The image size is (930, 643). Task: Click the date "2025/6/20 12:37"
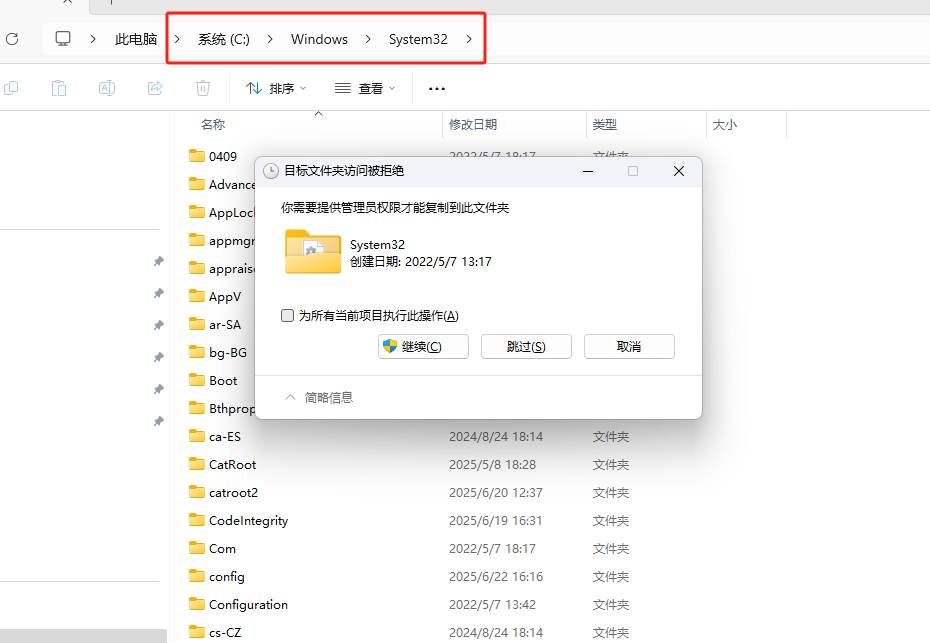(x=496, y=492)
